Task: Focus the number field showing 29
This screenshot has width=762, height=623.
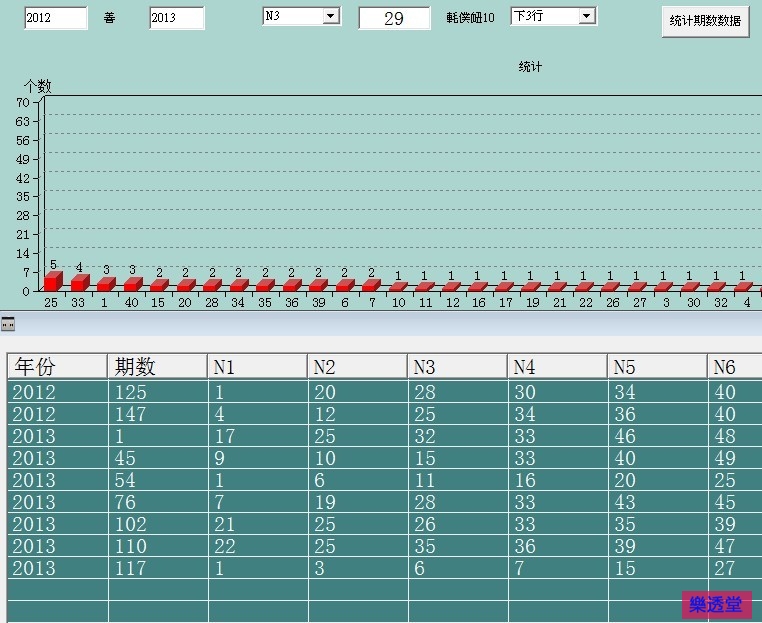Action: [394, 19]
